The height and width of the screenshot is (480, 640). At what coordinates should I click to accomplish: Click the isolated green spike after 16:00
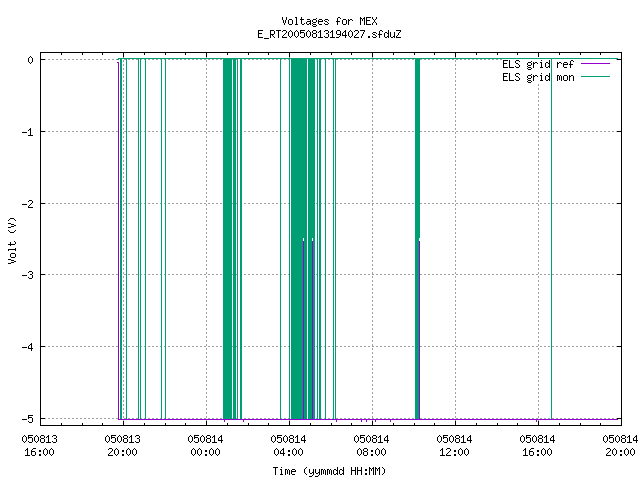[551, 239]
